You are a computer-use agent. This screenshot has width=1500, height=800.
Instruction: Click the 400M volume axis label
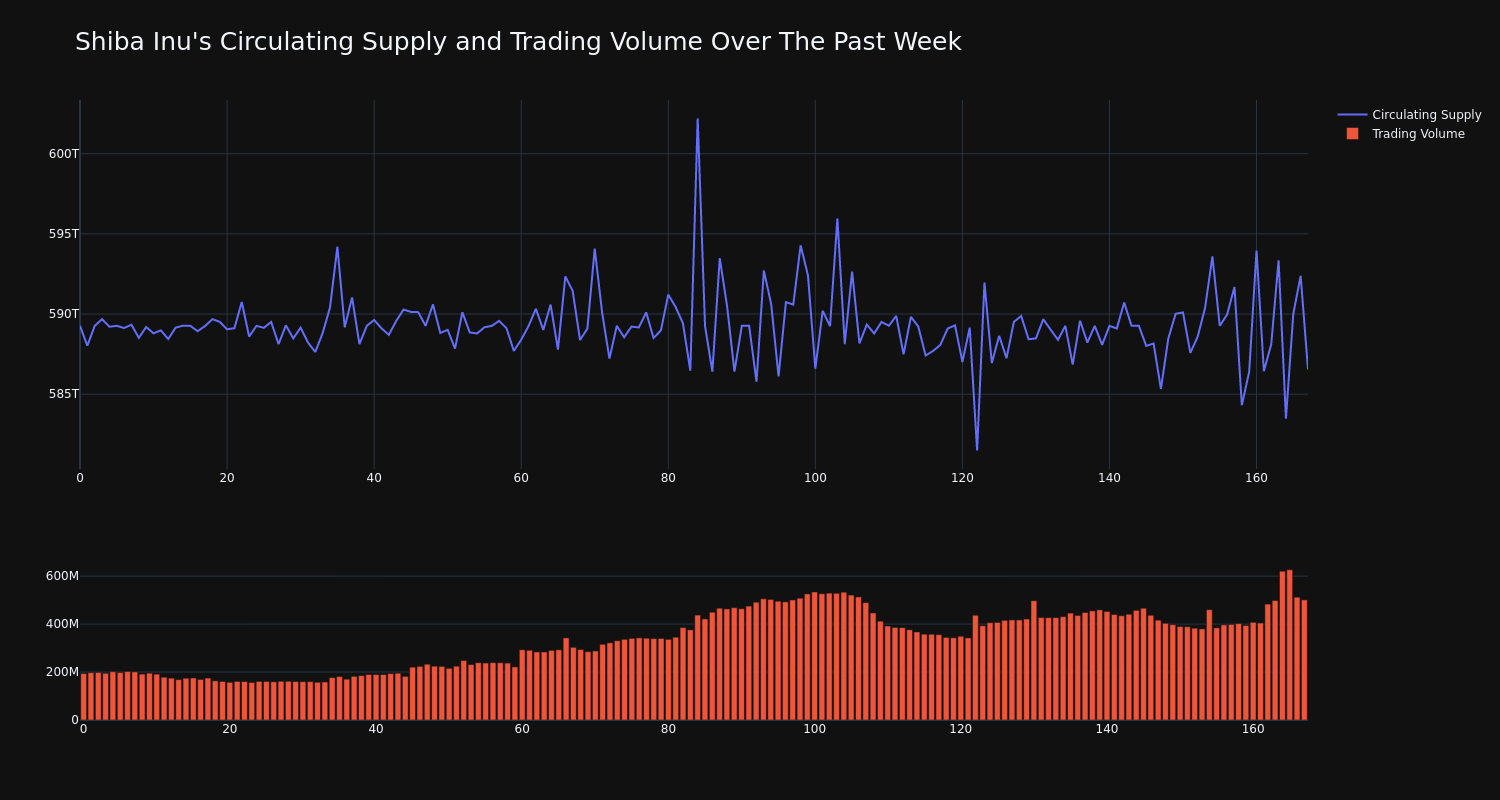[x=62, y=624]
